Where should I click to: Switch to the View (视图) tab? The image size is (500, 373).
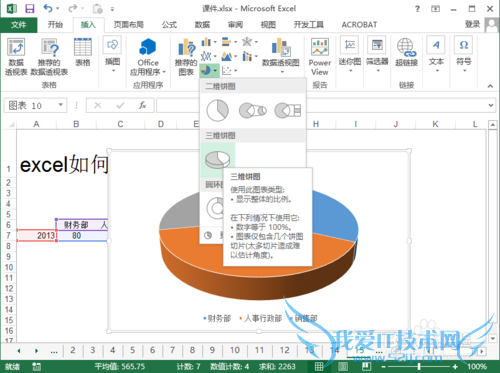[268, 25]
